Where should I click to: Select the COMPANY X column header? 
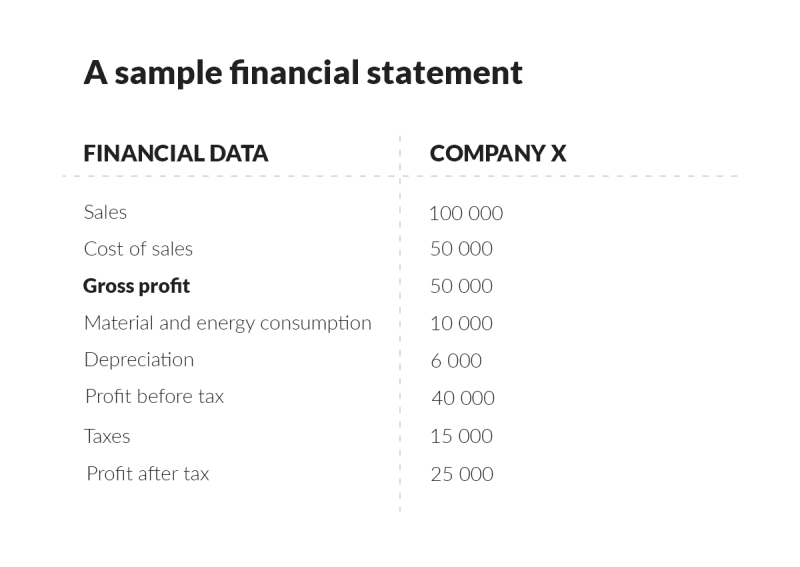[497, 154]
